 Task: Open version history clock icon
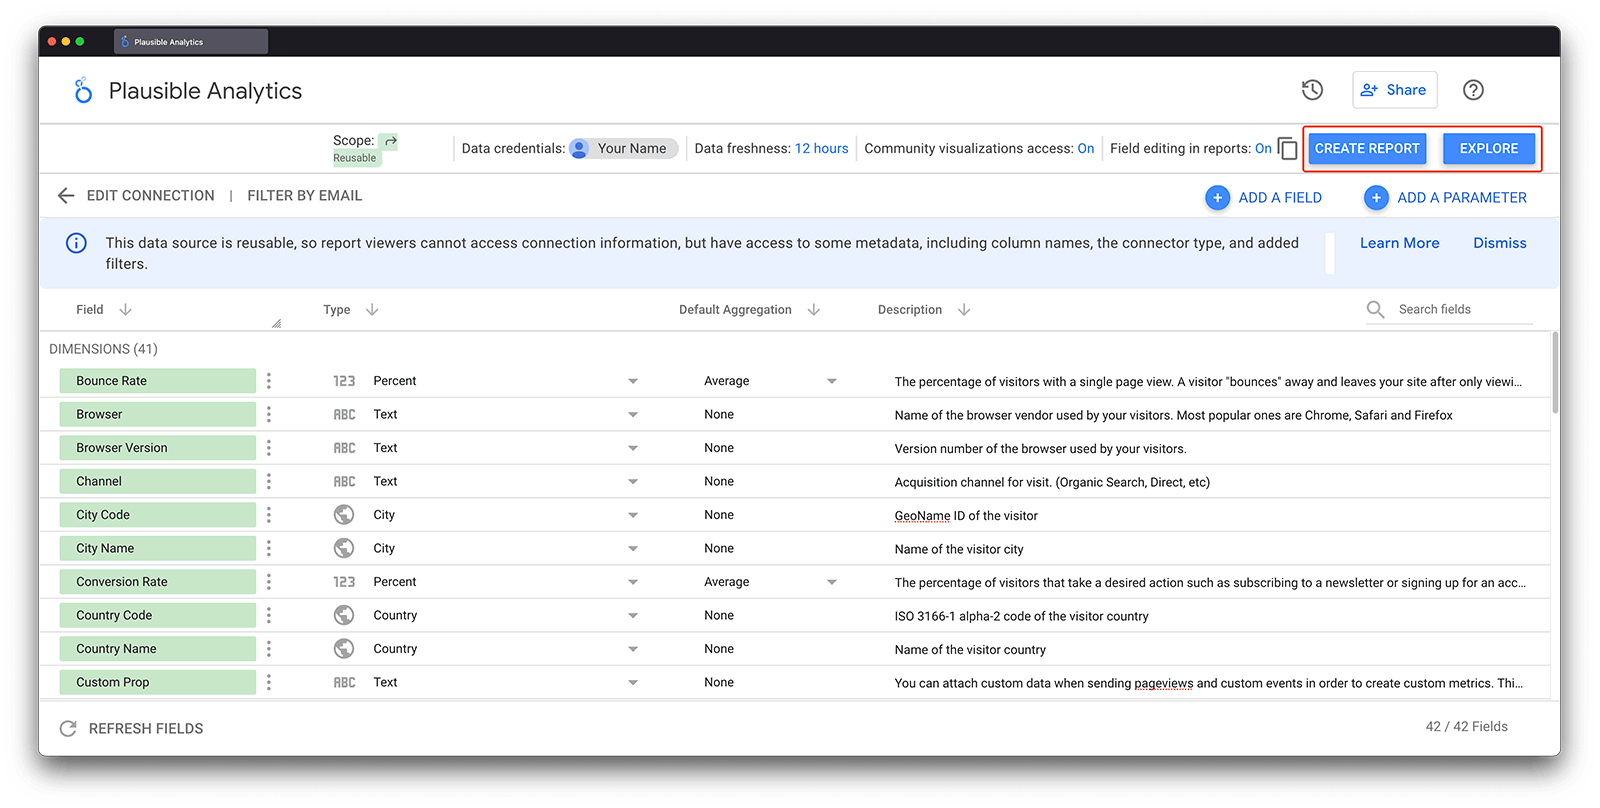(x=1312, y=90)
